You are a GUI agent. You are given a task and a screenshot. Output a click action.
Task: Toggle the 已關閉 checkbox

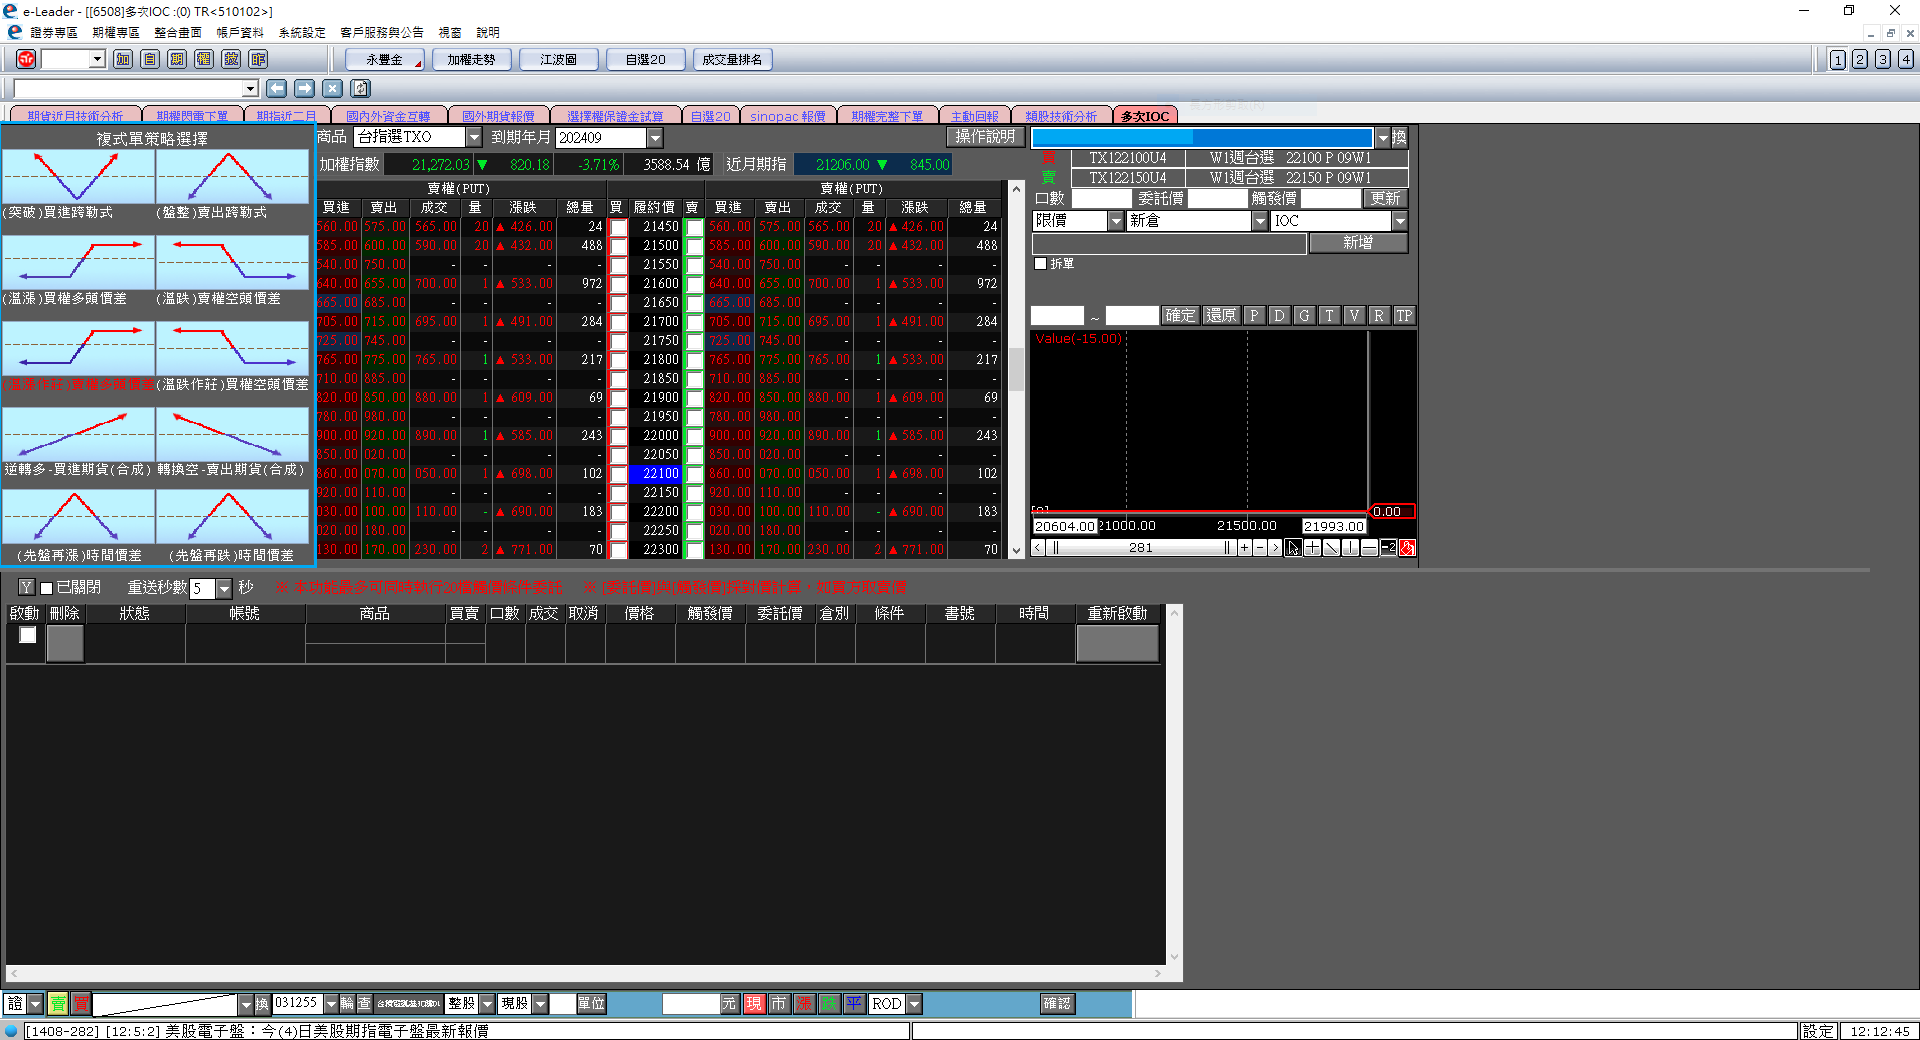(46, 588)
